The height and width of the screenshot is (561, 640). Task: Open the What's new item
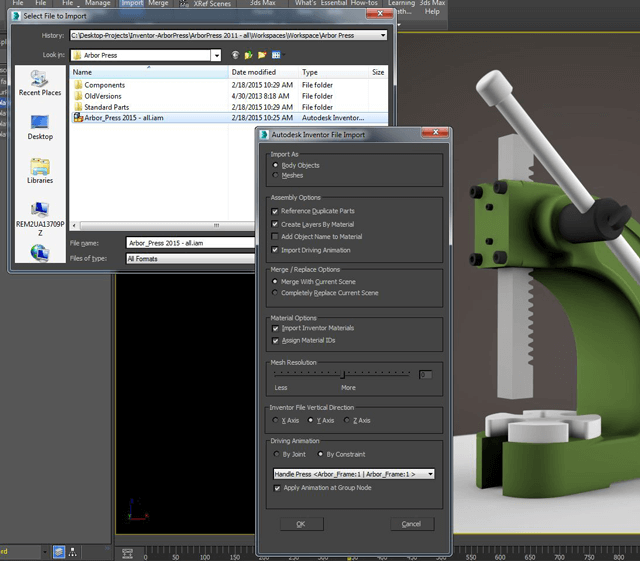tap(306, 3)
